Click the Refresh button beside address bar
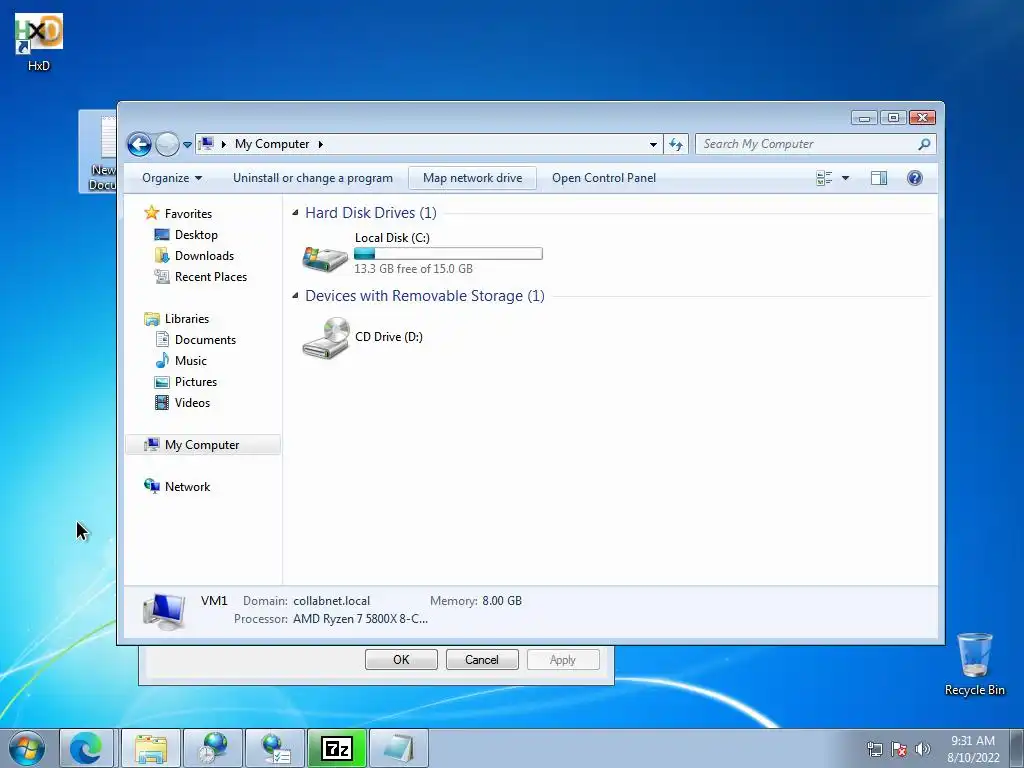Image resolution: width=1024 pixels, height=768 pixels. pyautogui.click(x=676, y=144)
